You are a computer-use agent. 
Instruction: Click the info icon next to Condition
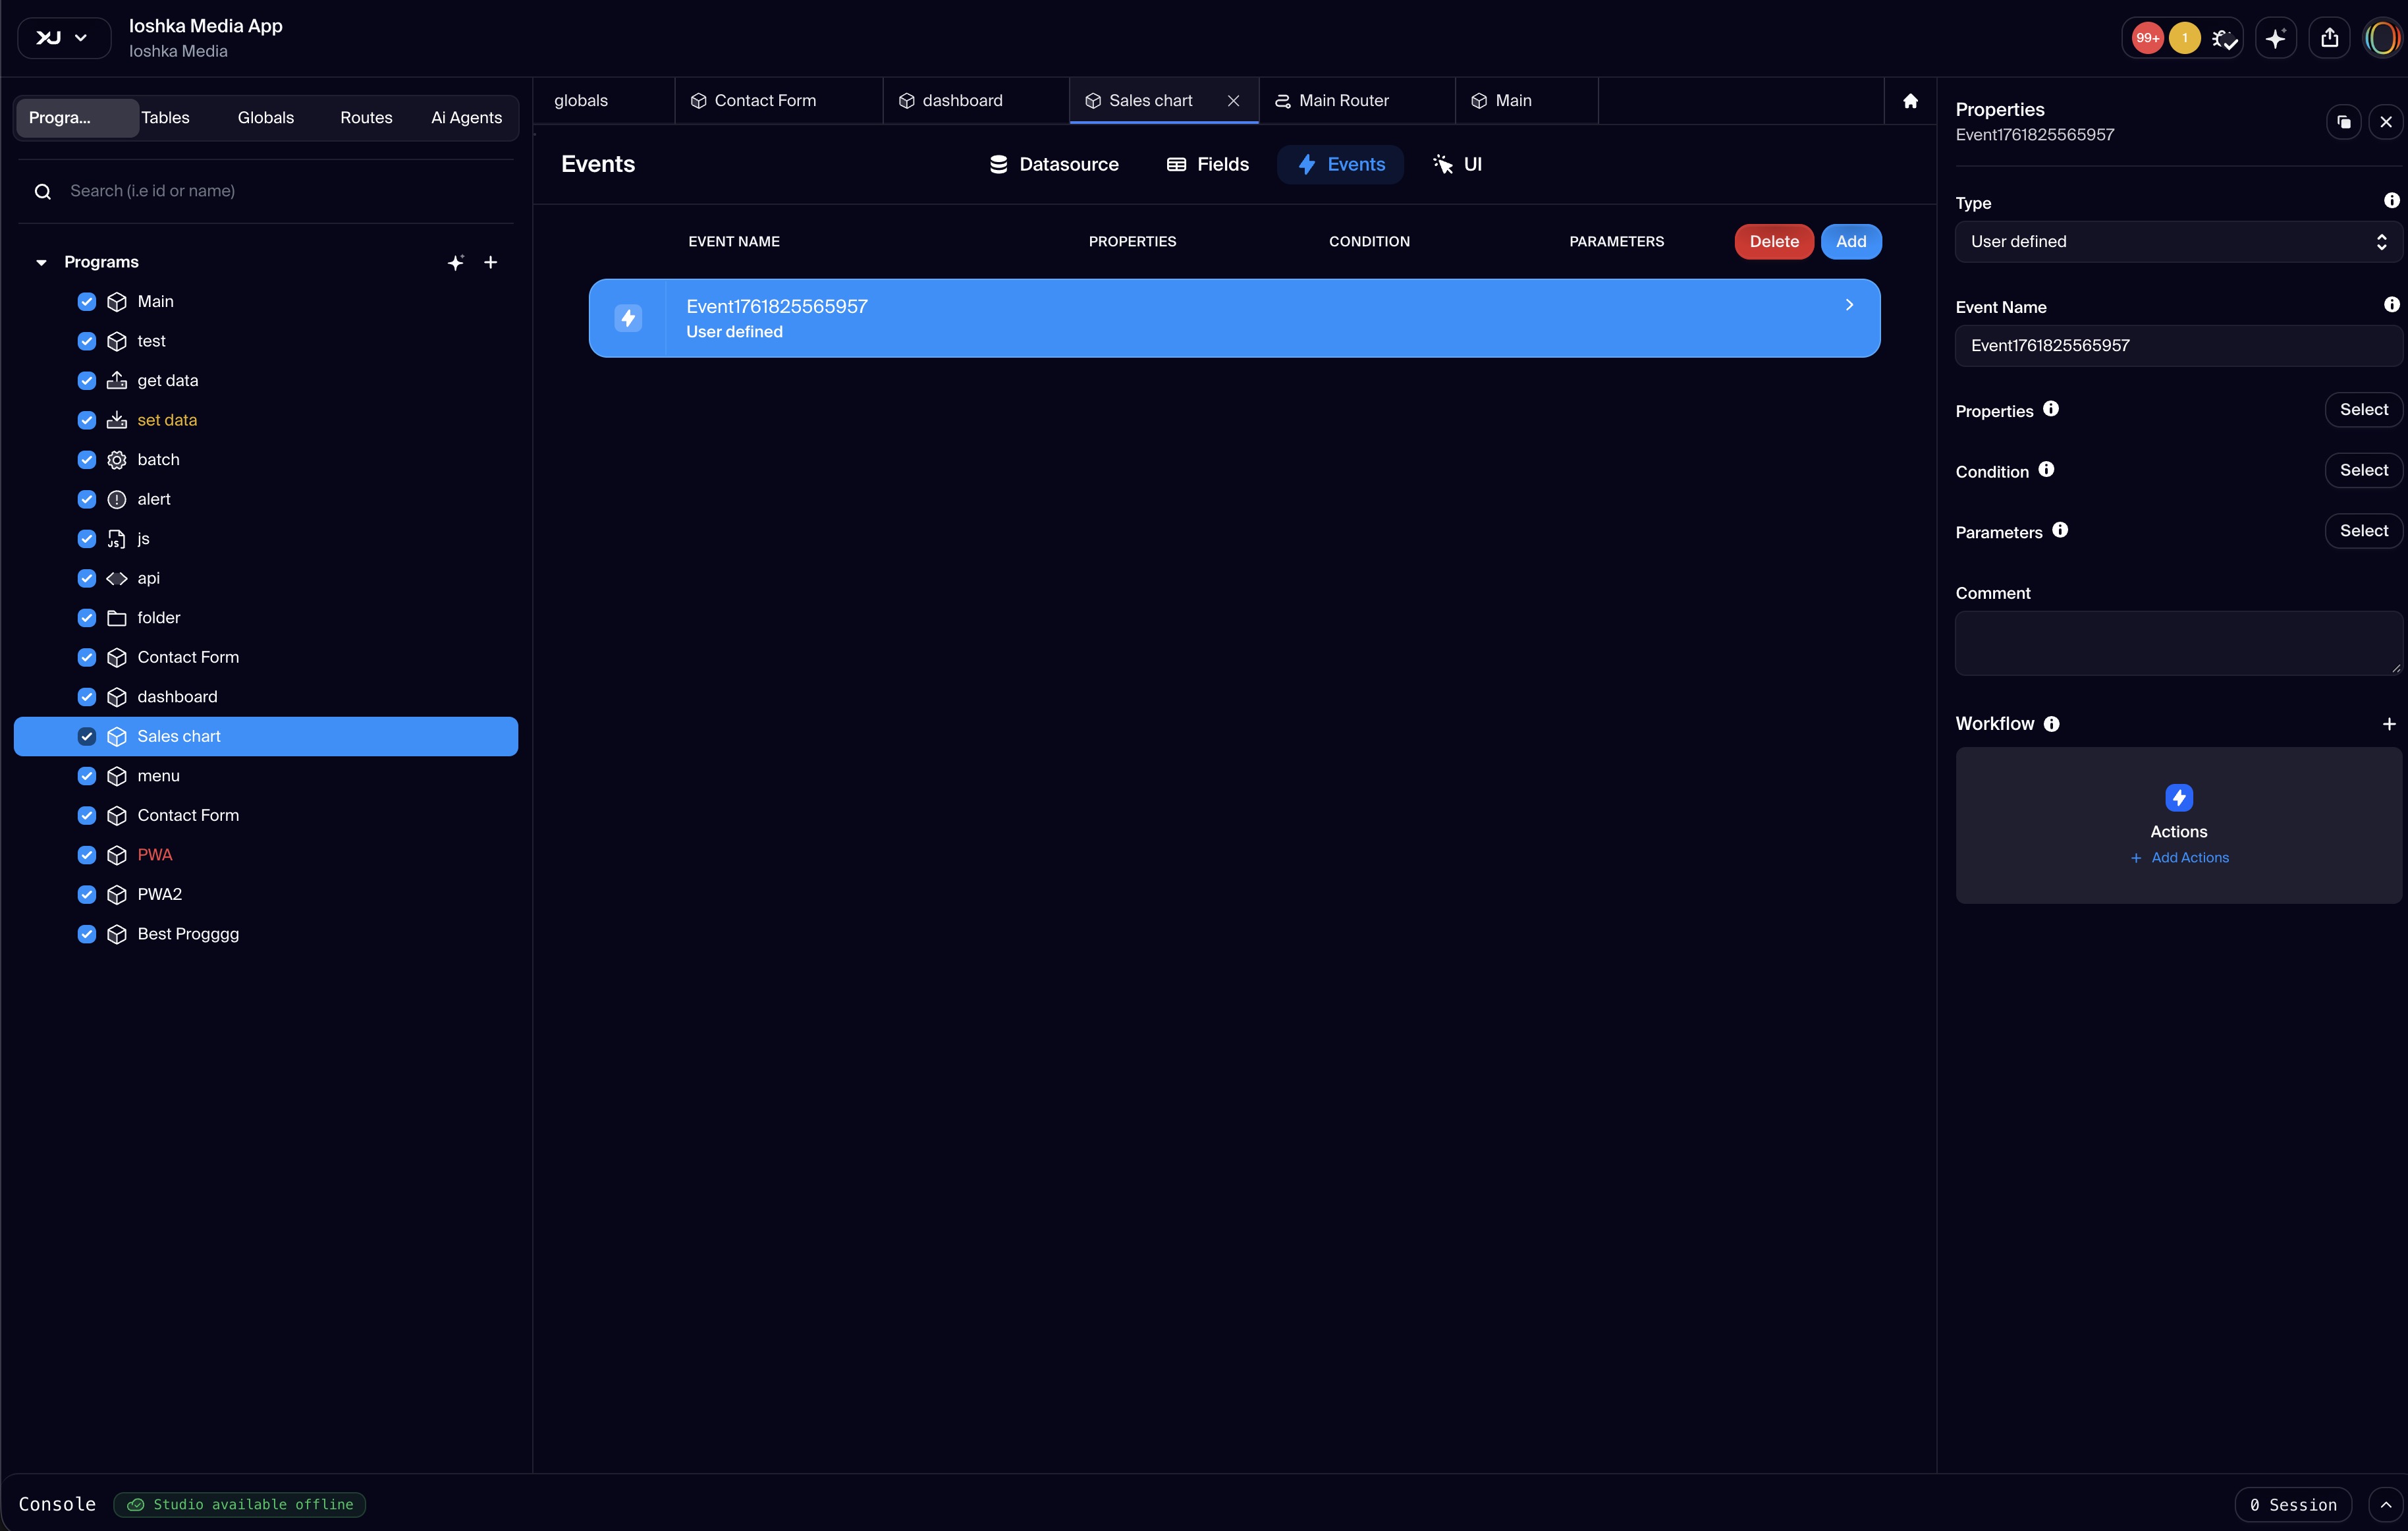click(2046, 470)
